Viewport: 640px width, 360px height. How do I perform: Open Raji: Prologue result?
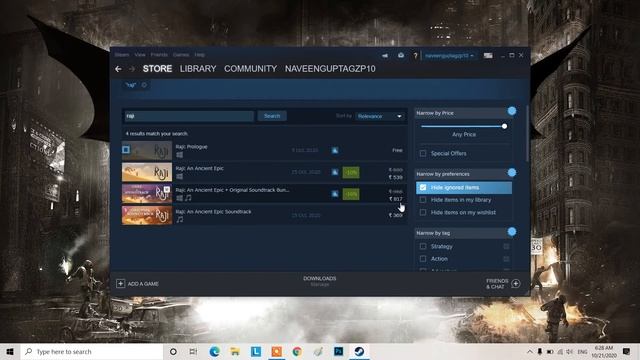tap(264, 151)
